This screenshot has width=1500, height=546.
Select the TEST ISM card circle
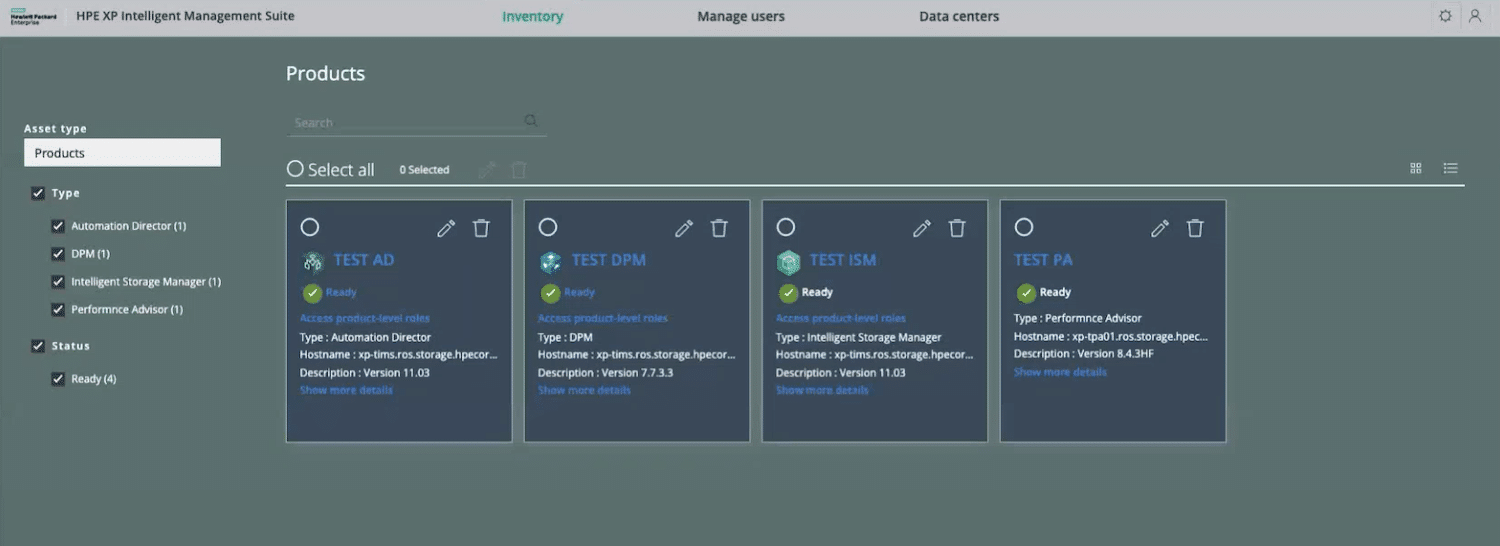tap(786, 228)
